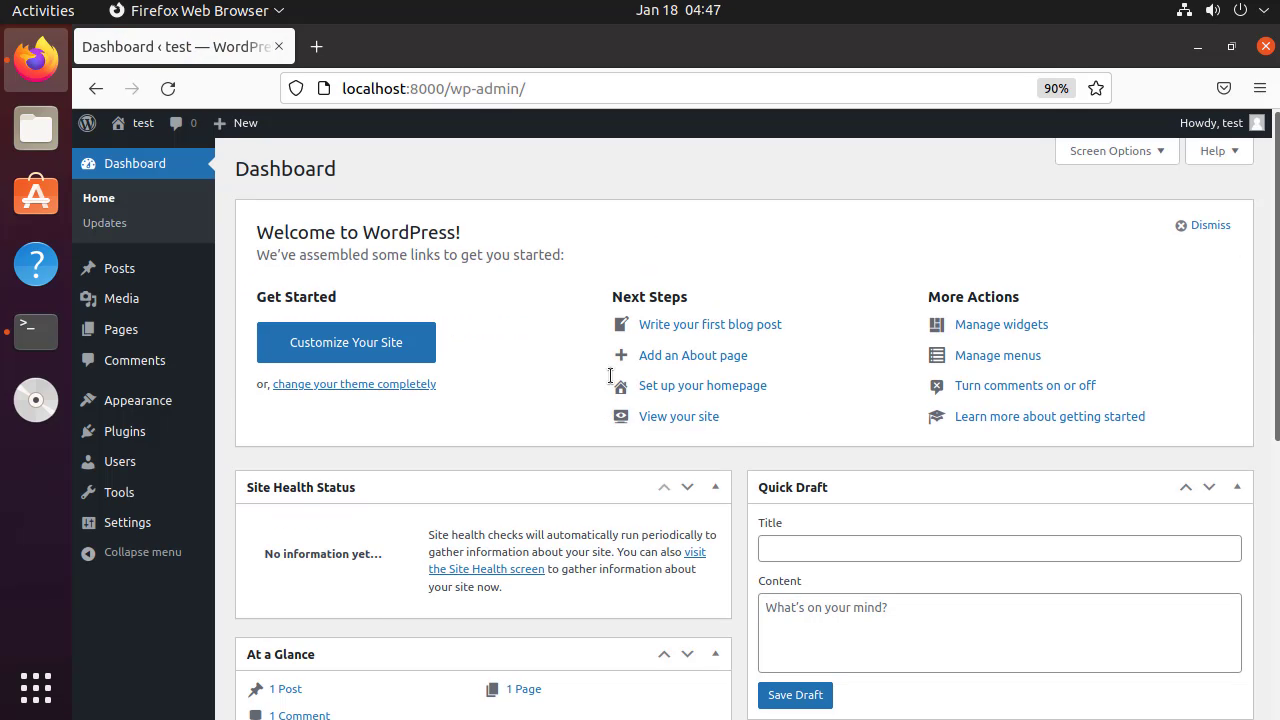Move Quick Draft widget up

1186,487
